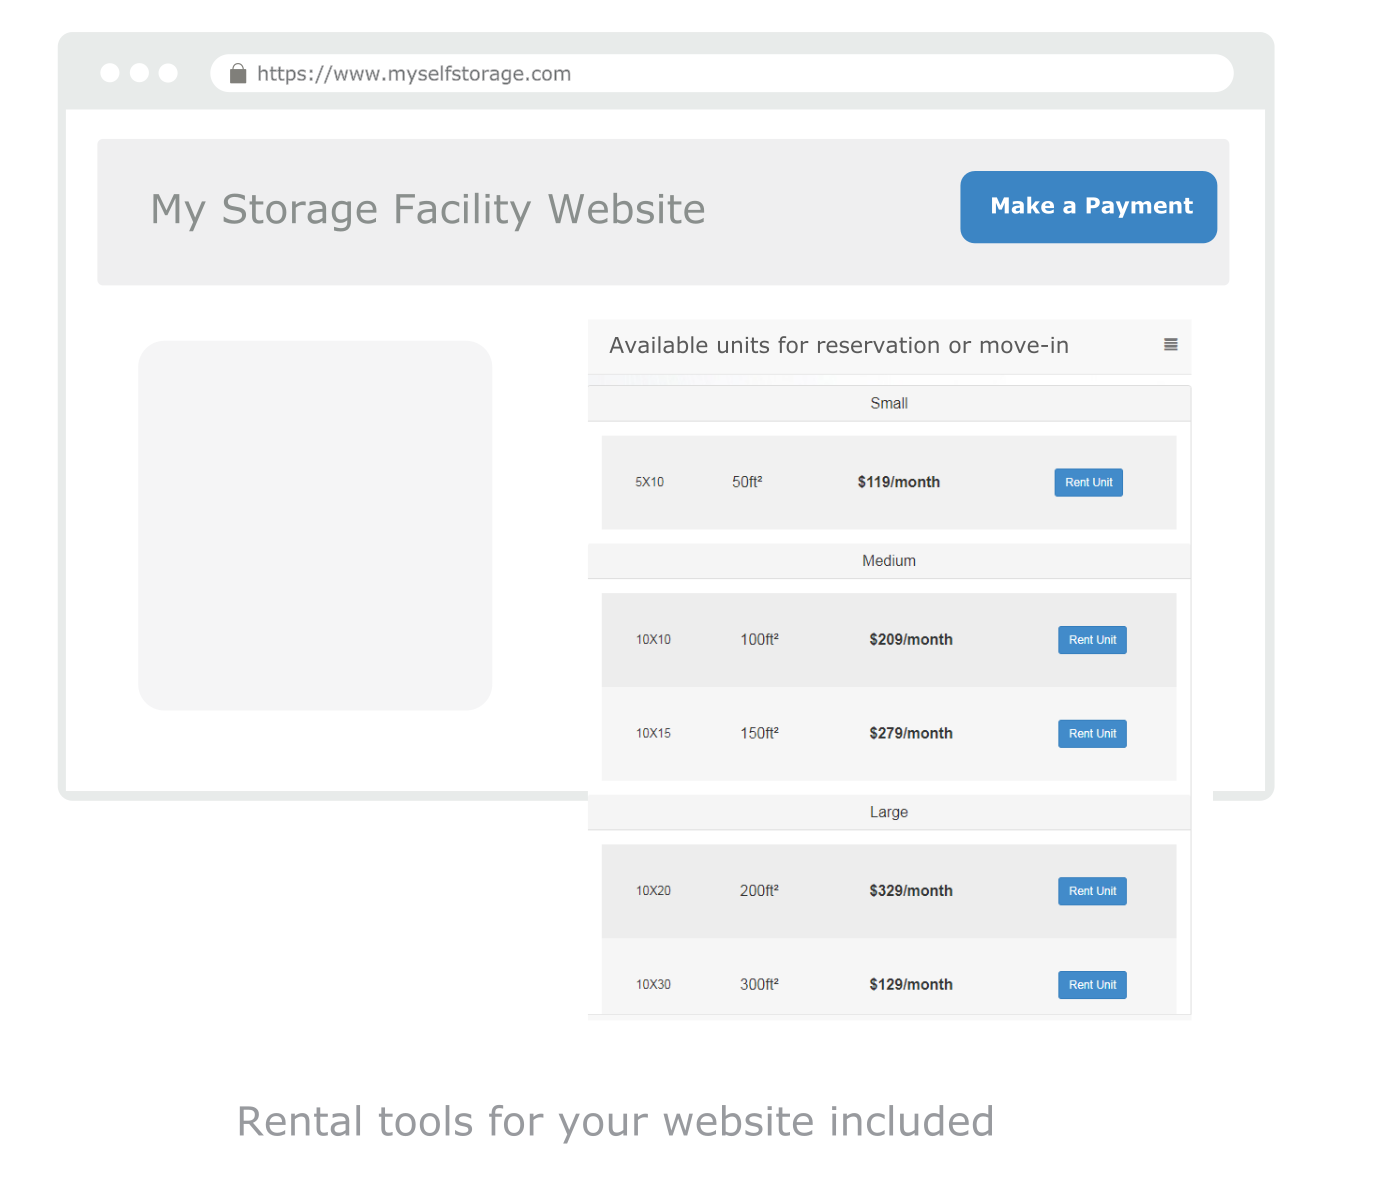
Task: Rent the 5X10 small unit
Action: (x=1088, y=482)
